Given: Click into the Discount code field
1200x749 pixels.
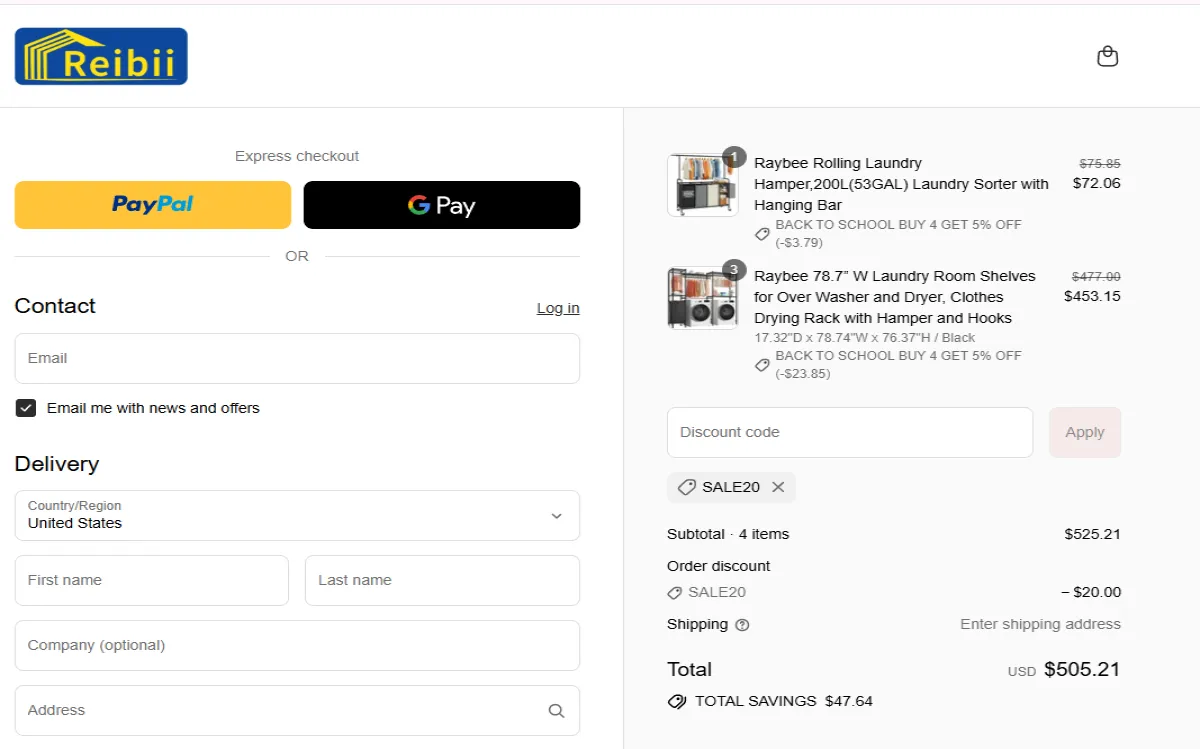Looking at the screenshot, I should (x=849, y=432).
